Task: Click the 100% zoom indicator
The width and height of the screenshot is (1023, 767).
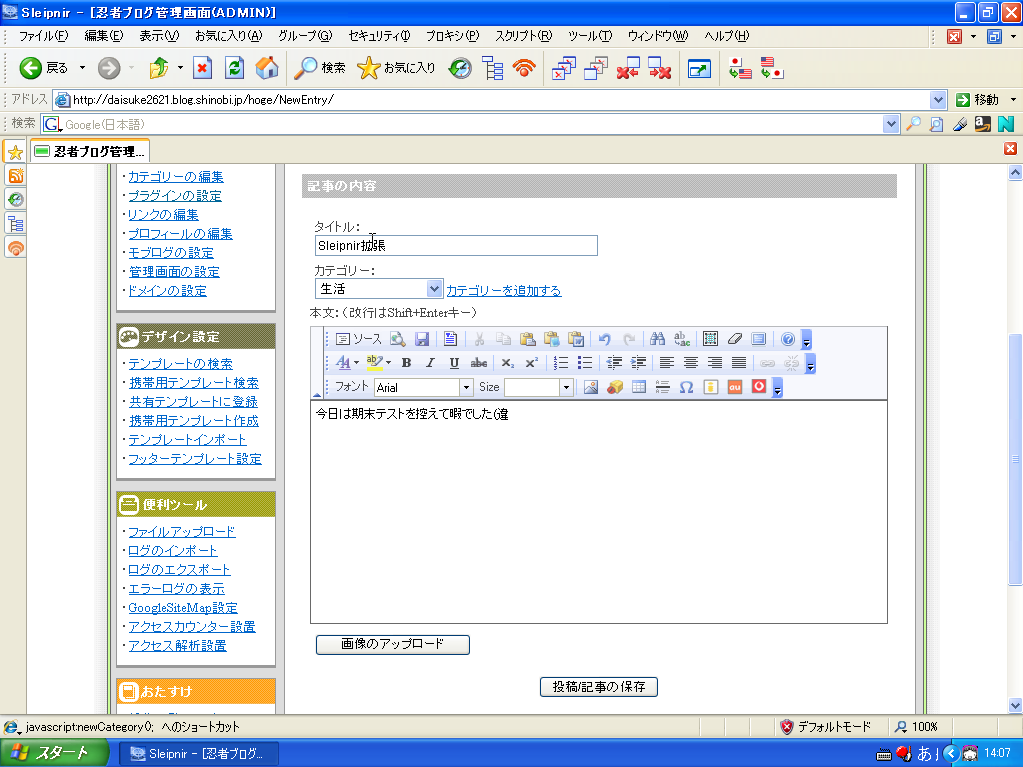Action: [x=916, y=727]
